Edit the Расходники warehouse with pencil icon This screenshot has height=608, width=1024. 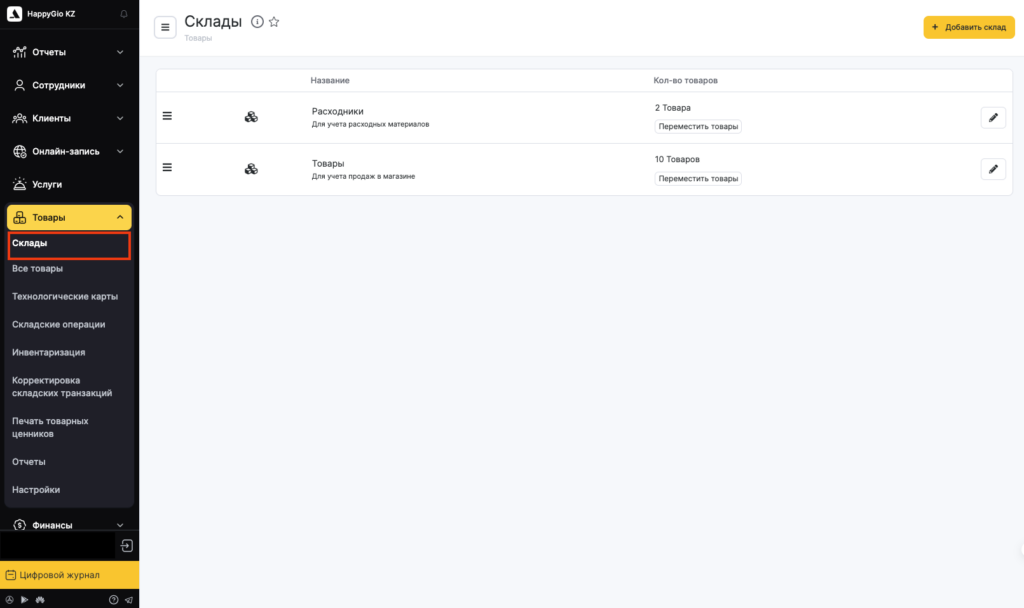(992, 118)
